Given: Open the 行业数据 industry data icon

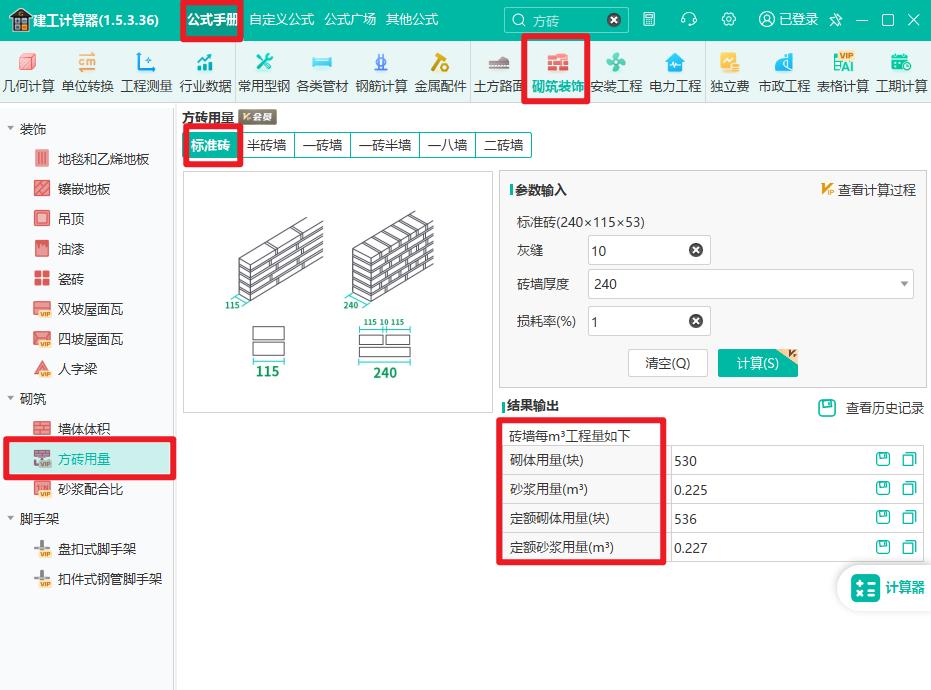Looking at the screenshot, I should pyautogui.click(x=205, y=72).
